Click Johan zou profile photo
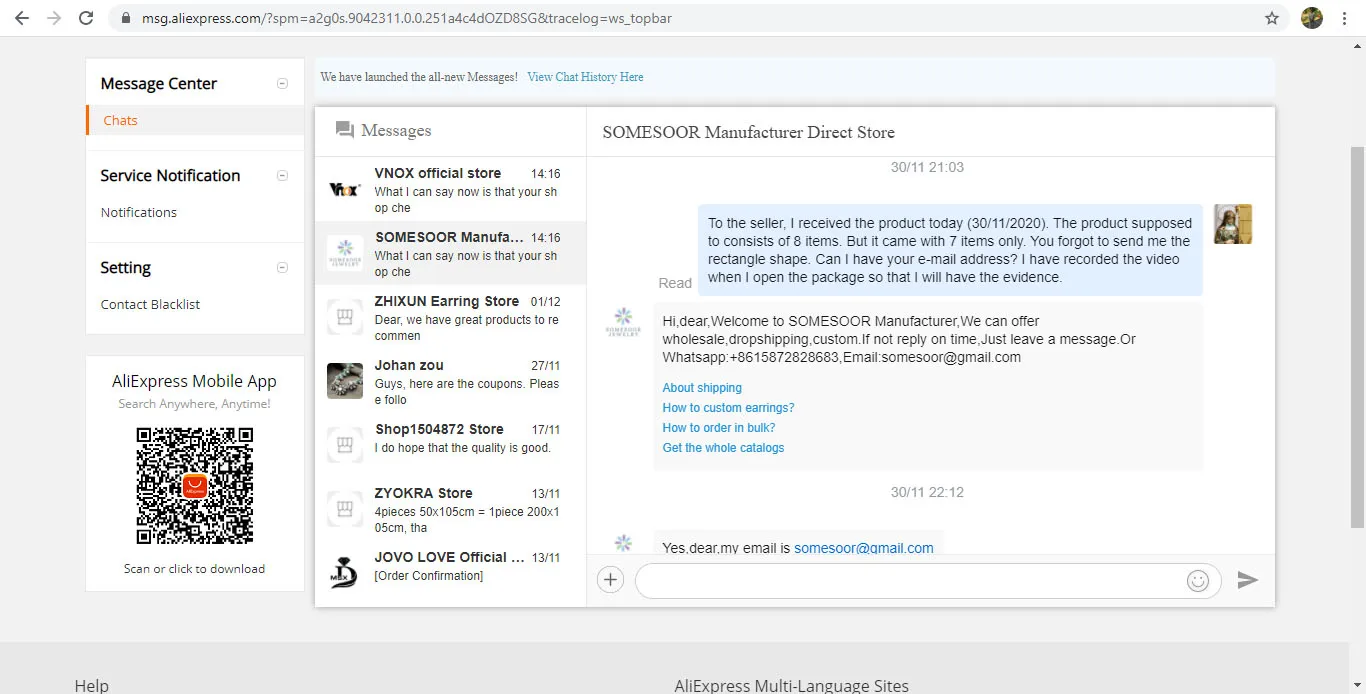Viewport: 1366px width, 694px height. point(344,381)
